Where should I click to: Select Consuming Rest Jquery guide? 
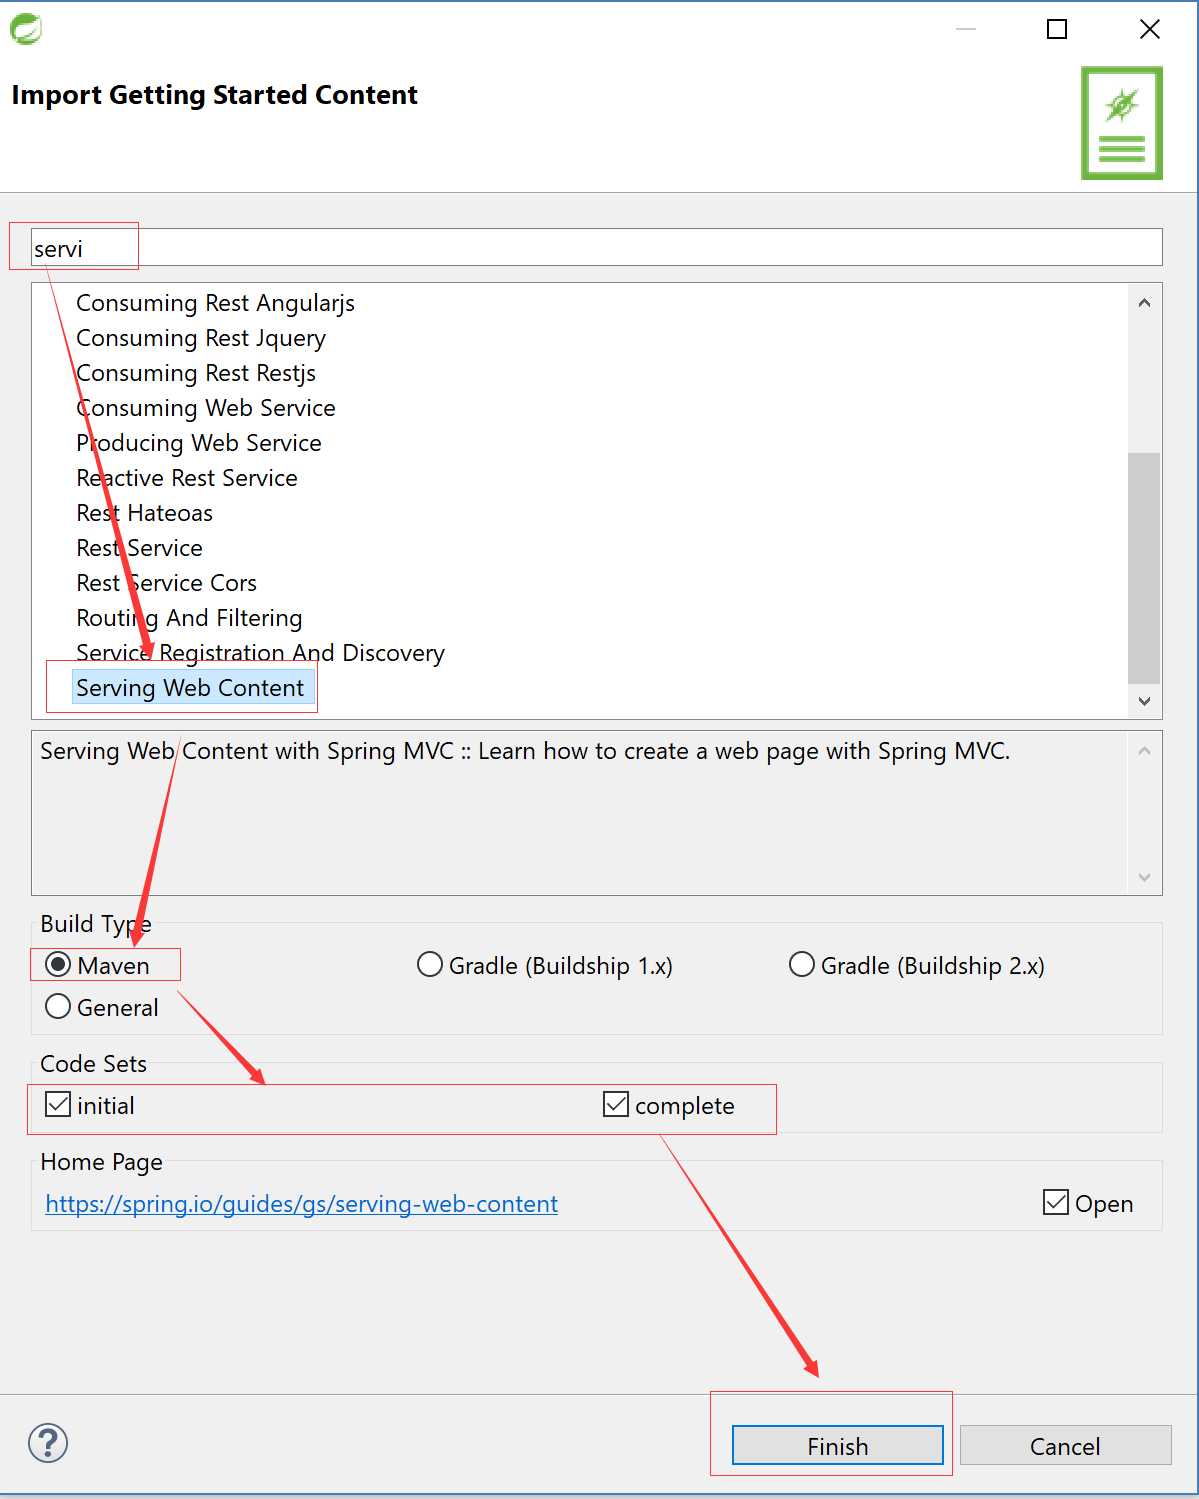201,338
